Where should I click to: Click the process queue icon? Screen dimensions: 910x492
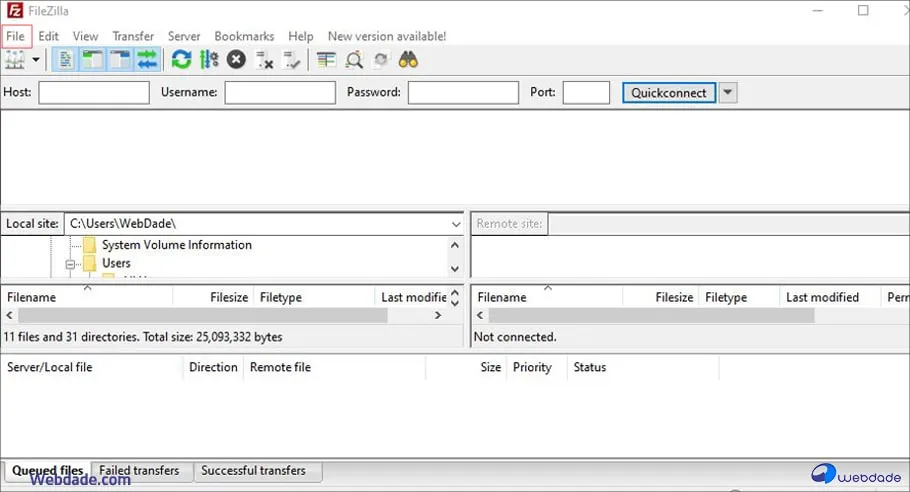(209, 60)
